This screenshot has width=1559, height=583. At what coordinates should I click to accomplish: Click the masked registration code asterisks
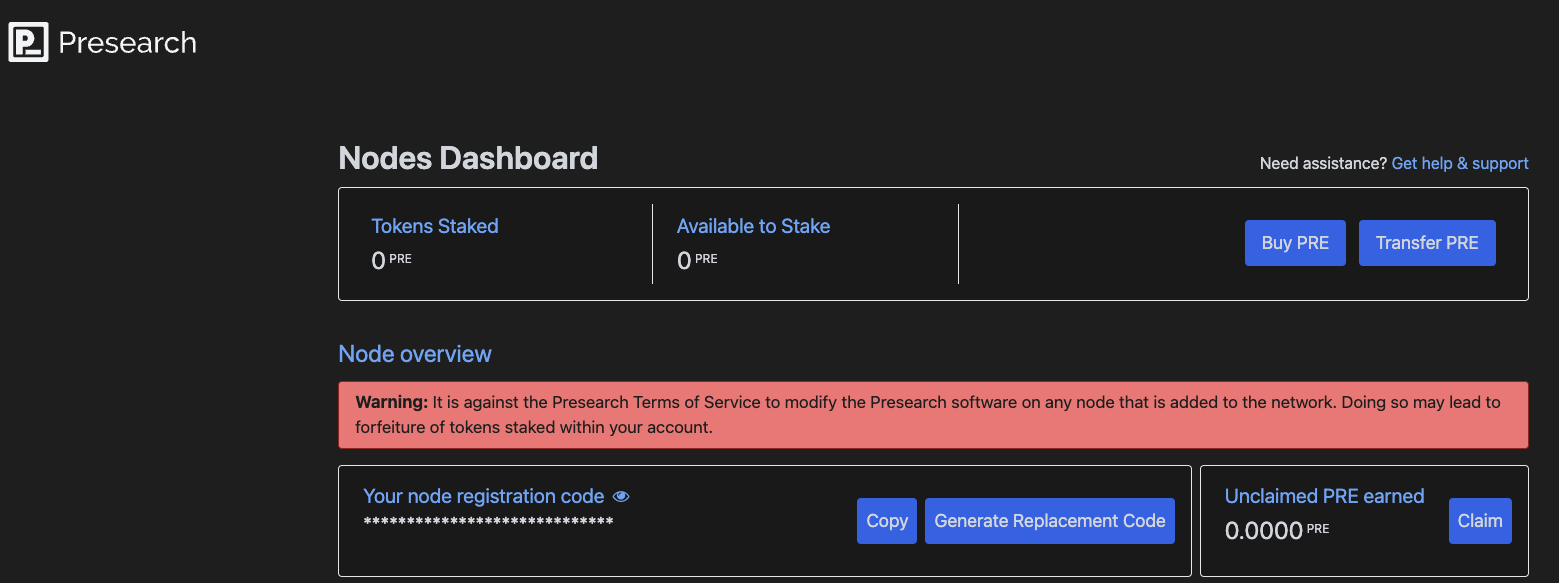click(x=488, y=522)
